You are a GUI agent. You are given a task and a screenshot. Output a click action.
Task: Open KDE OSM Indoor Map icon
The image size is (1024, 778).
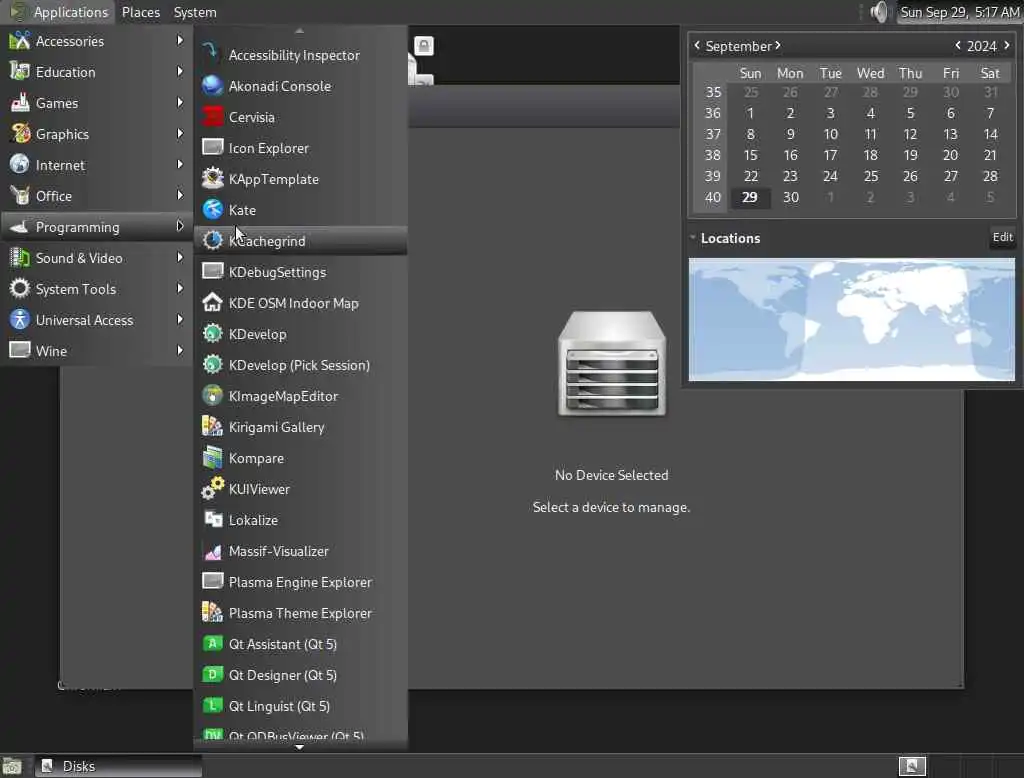tap(212, 302)
